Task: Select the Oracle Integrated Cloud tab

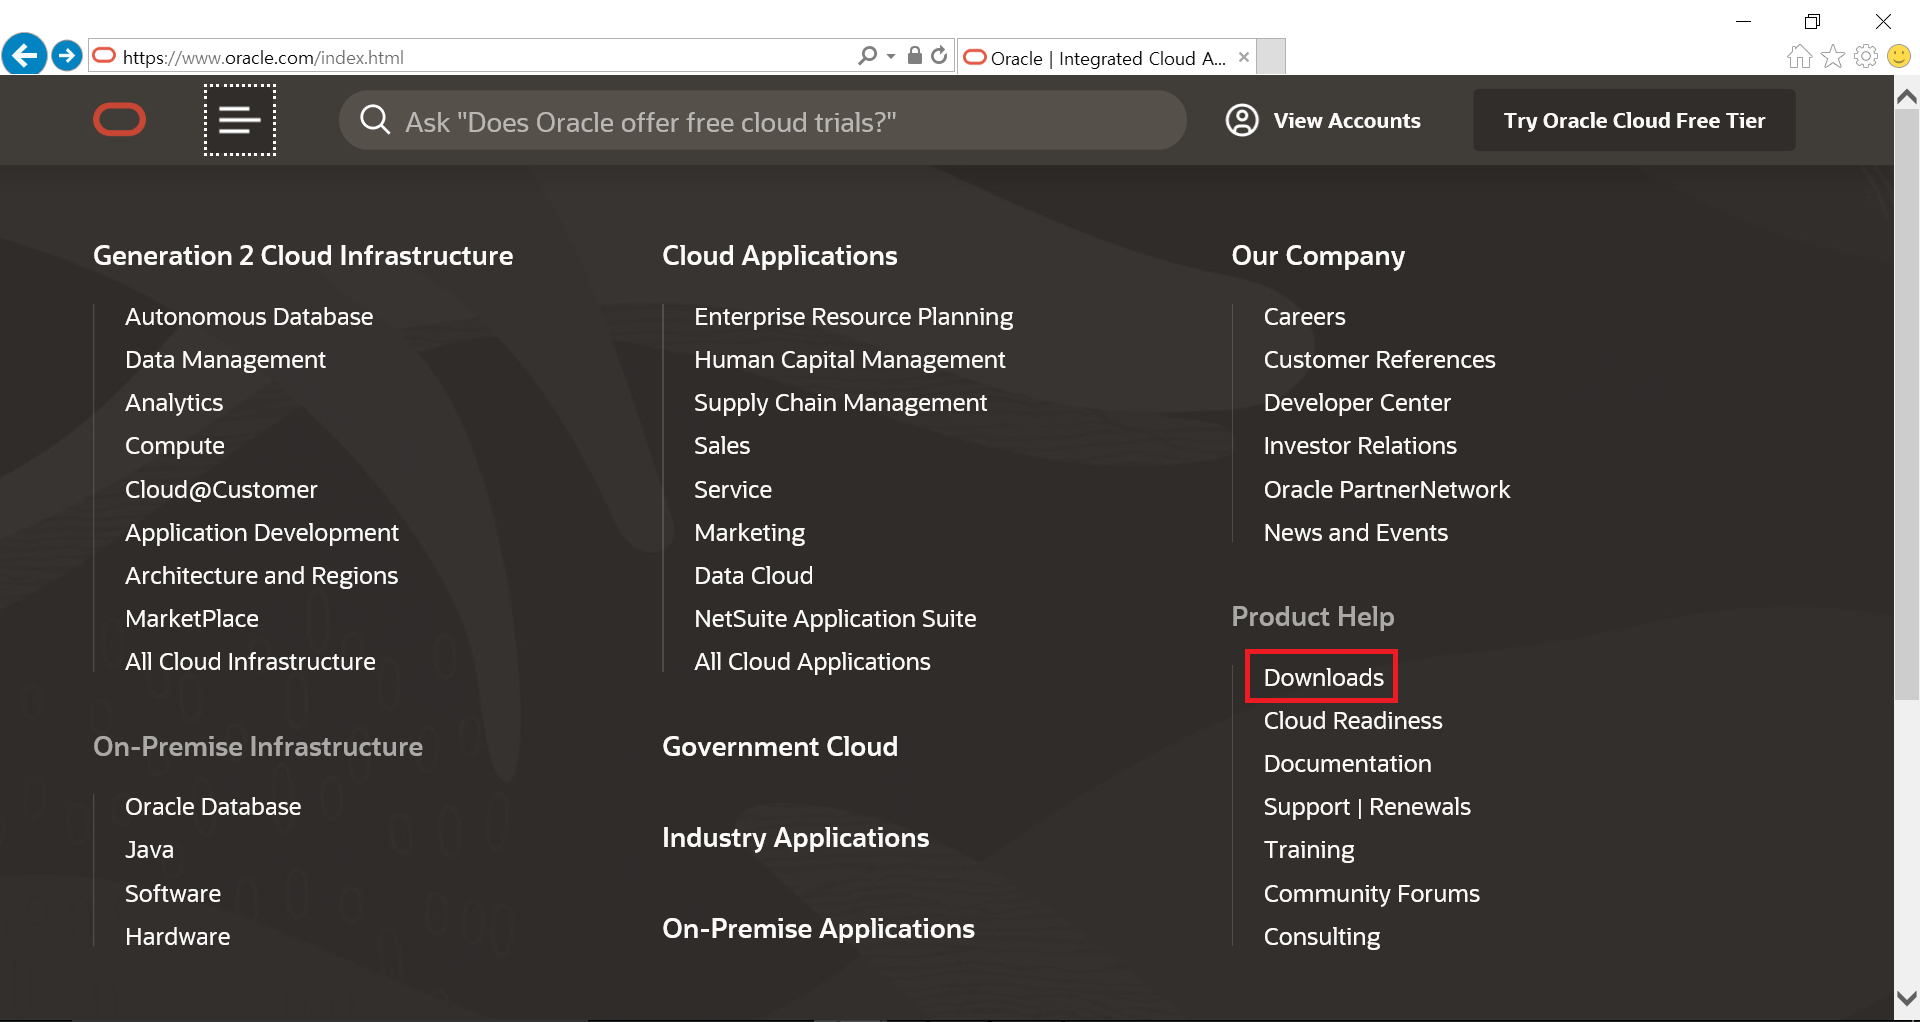Action: pyautogui.click(x=1107, y=58)
